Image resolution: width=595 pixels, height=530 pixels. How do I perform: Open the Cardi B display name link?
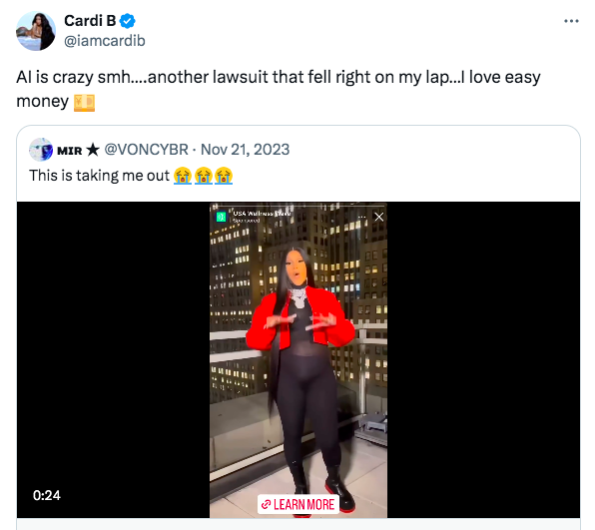click(90, 21)
